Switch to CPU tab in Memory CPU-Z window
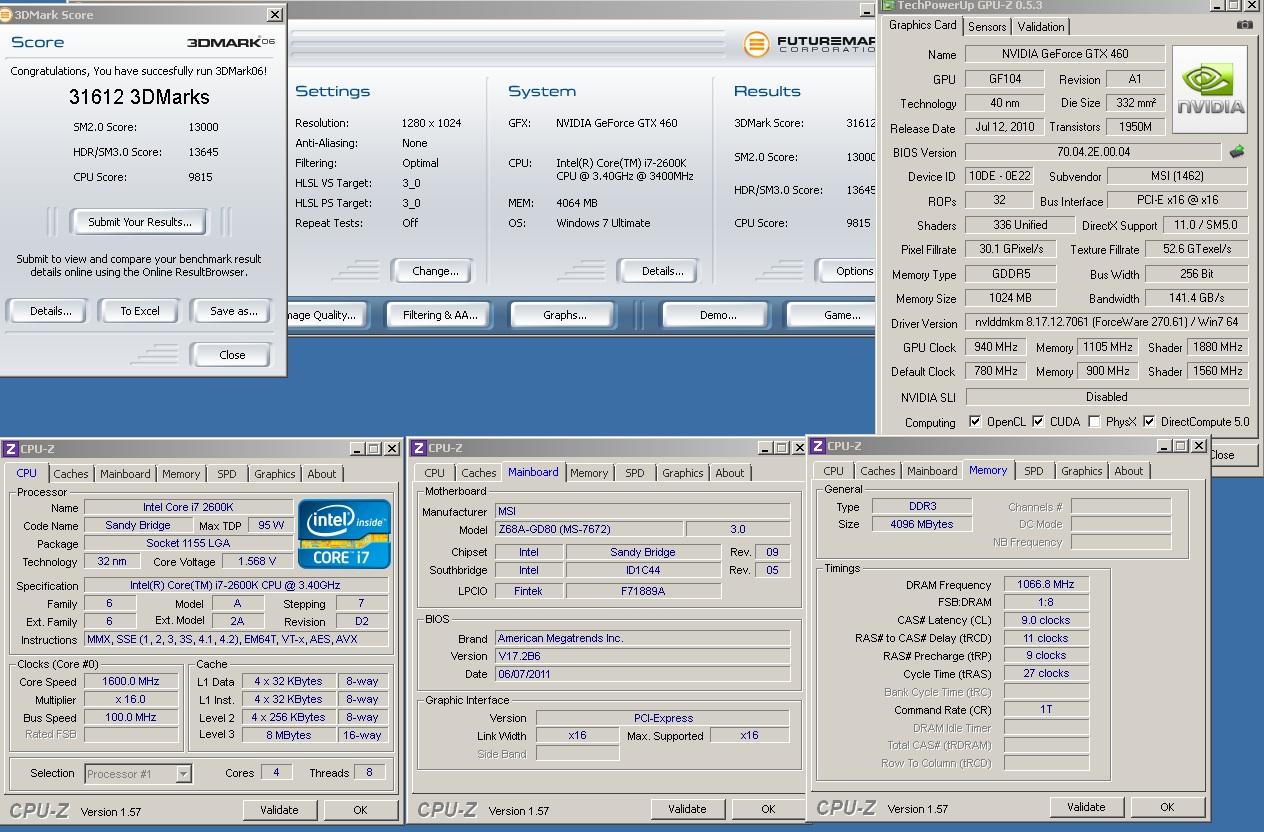 834,471
